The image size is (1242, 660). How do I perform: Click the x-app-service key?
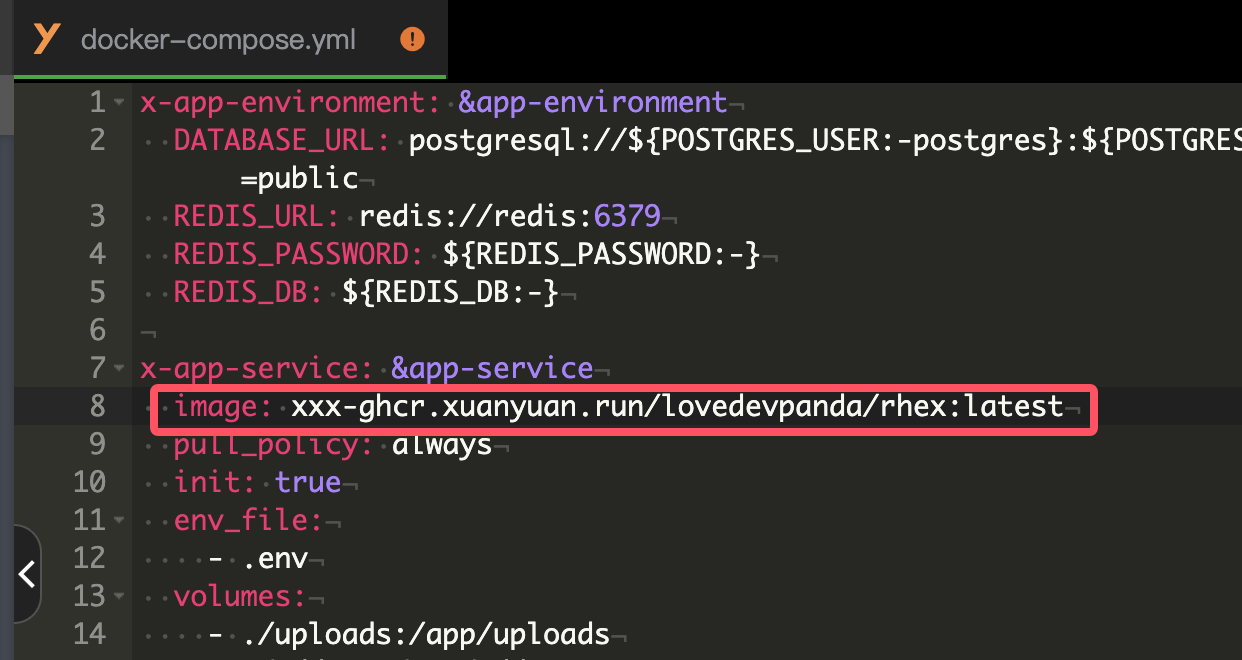(x=257, y=369)
